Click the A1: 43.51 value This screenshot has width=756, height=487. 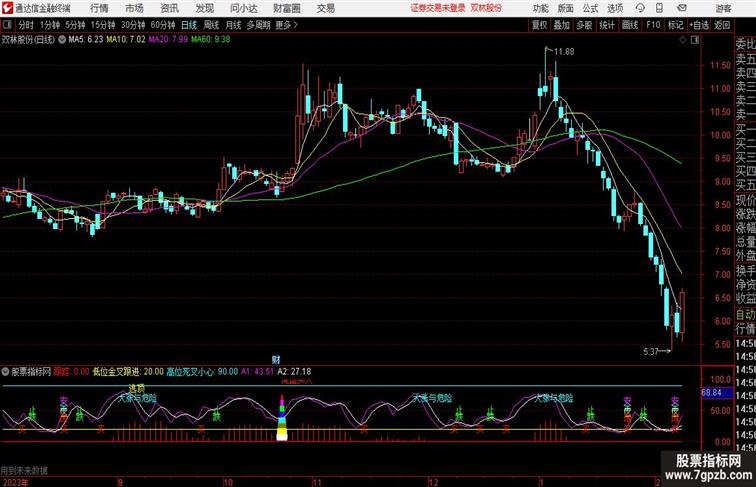[257, 372]
